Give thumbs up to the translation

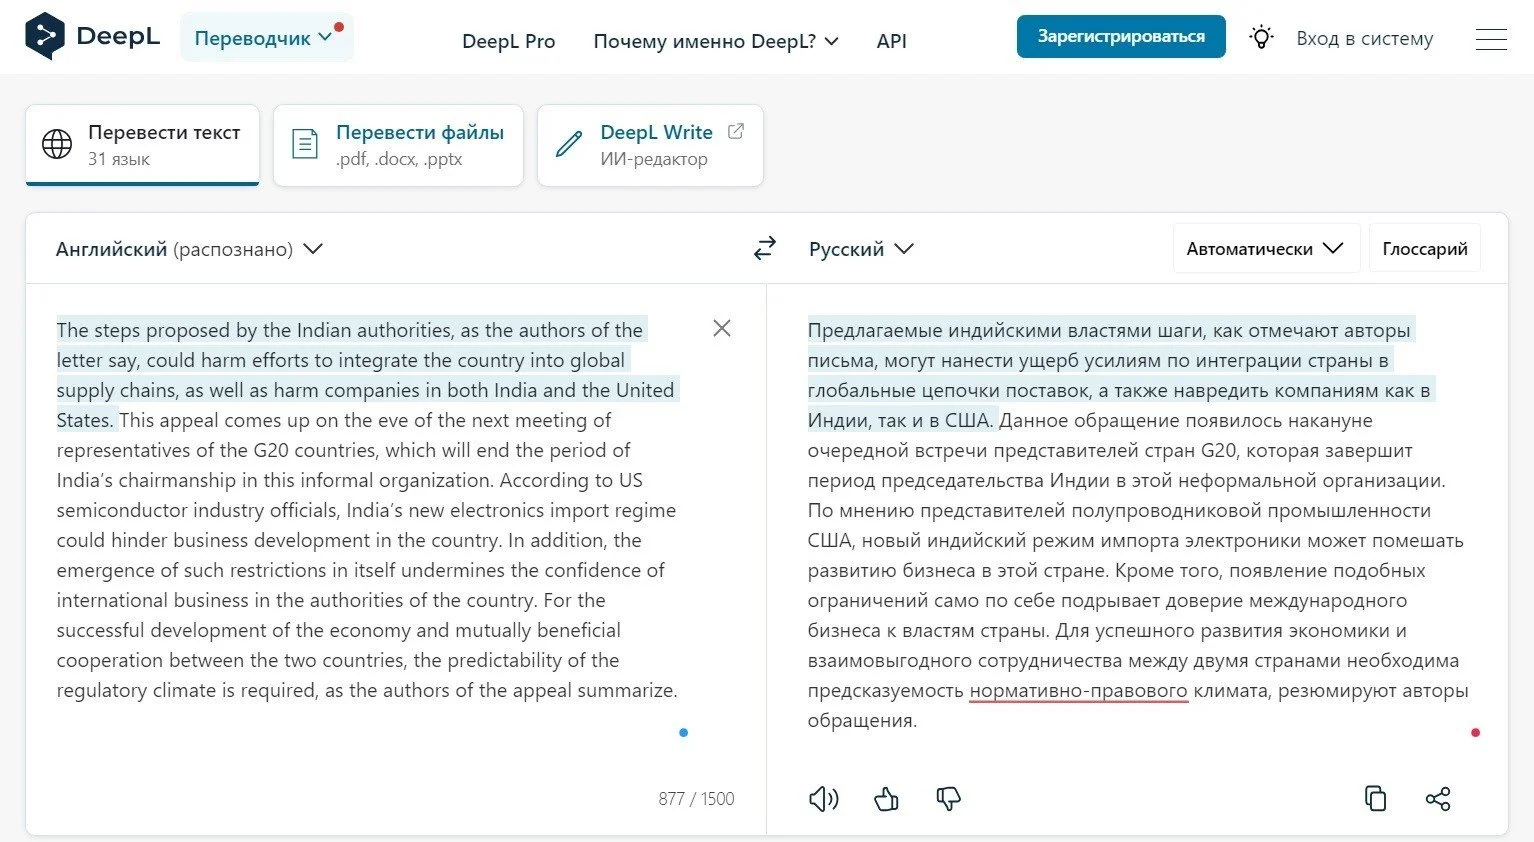(886, 798)
